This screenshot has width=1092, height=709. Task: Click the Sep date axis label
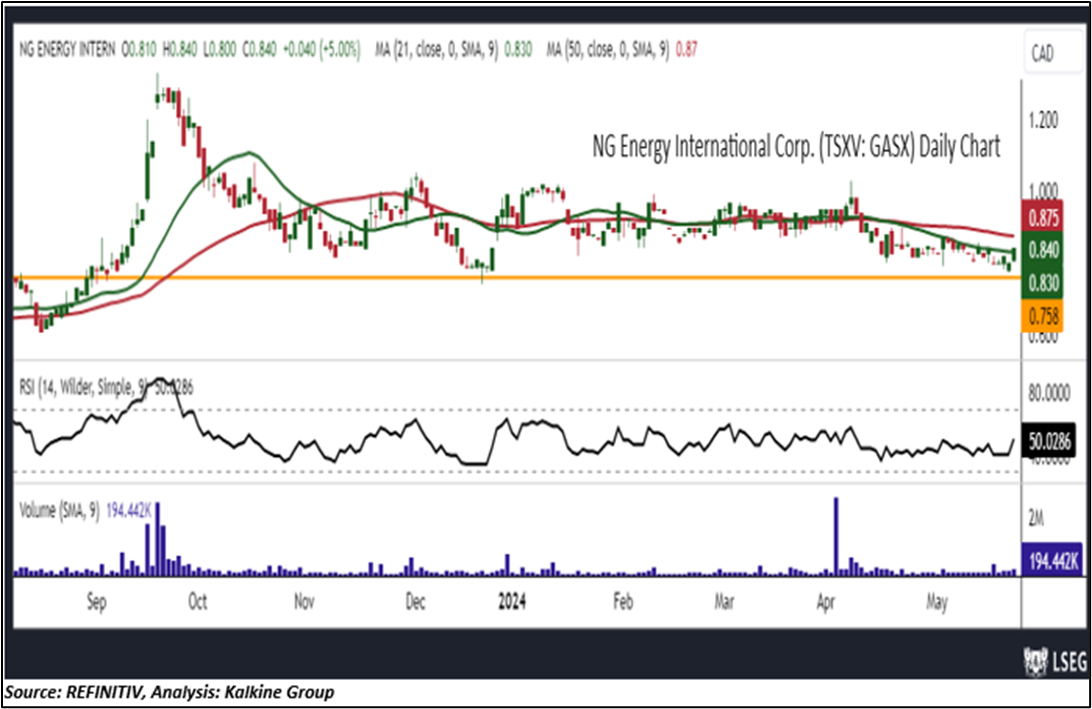[x=97, y=602]
